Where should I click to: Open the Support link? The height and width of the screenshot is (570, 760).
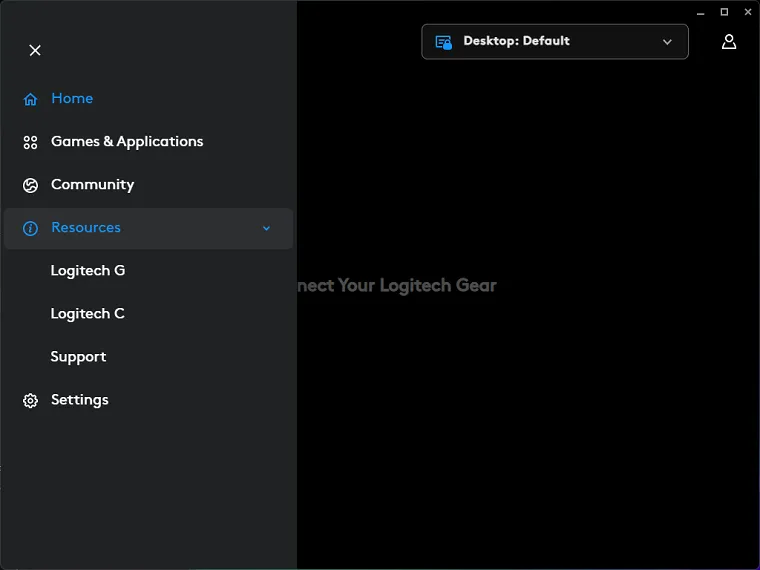(78, 357)
